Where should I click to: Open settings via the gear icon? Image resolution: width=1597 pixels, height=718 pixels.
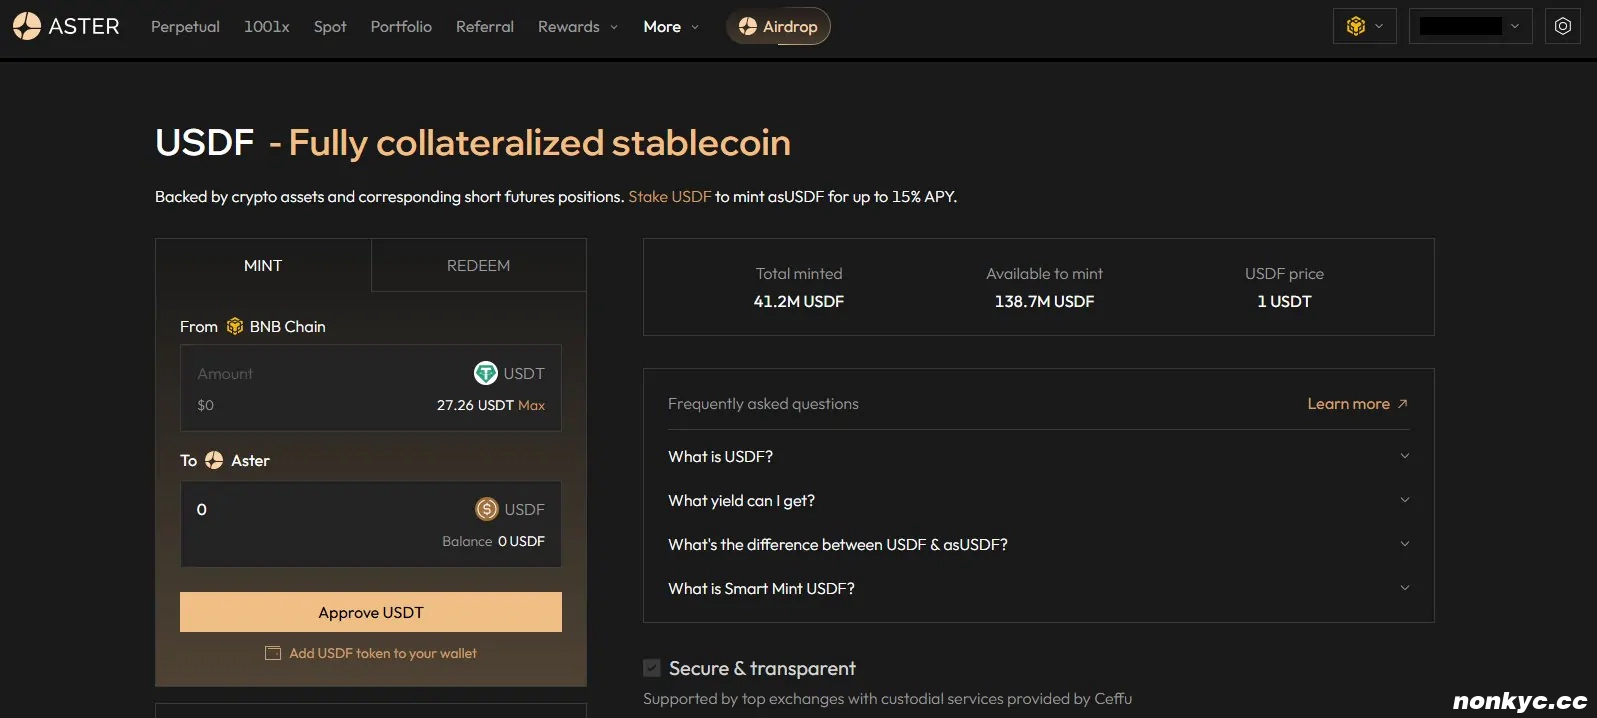1562,26
